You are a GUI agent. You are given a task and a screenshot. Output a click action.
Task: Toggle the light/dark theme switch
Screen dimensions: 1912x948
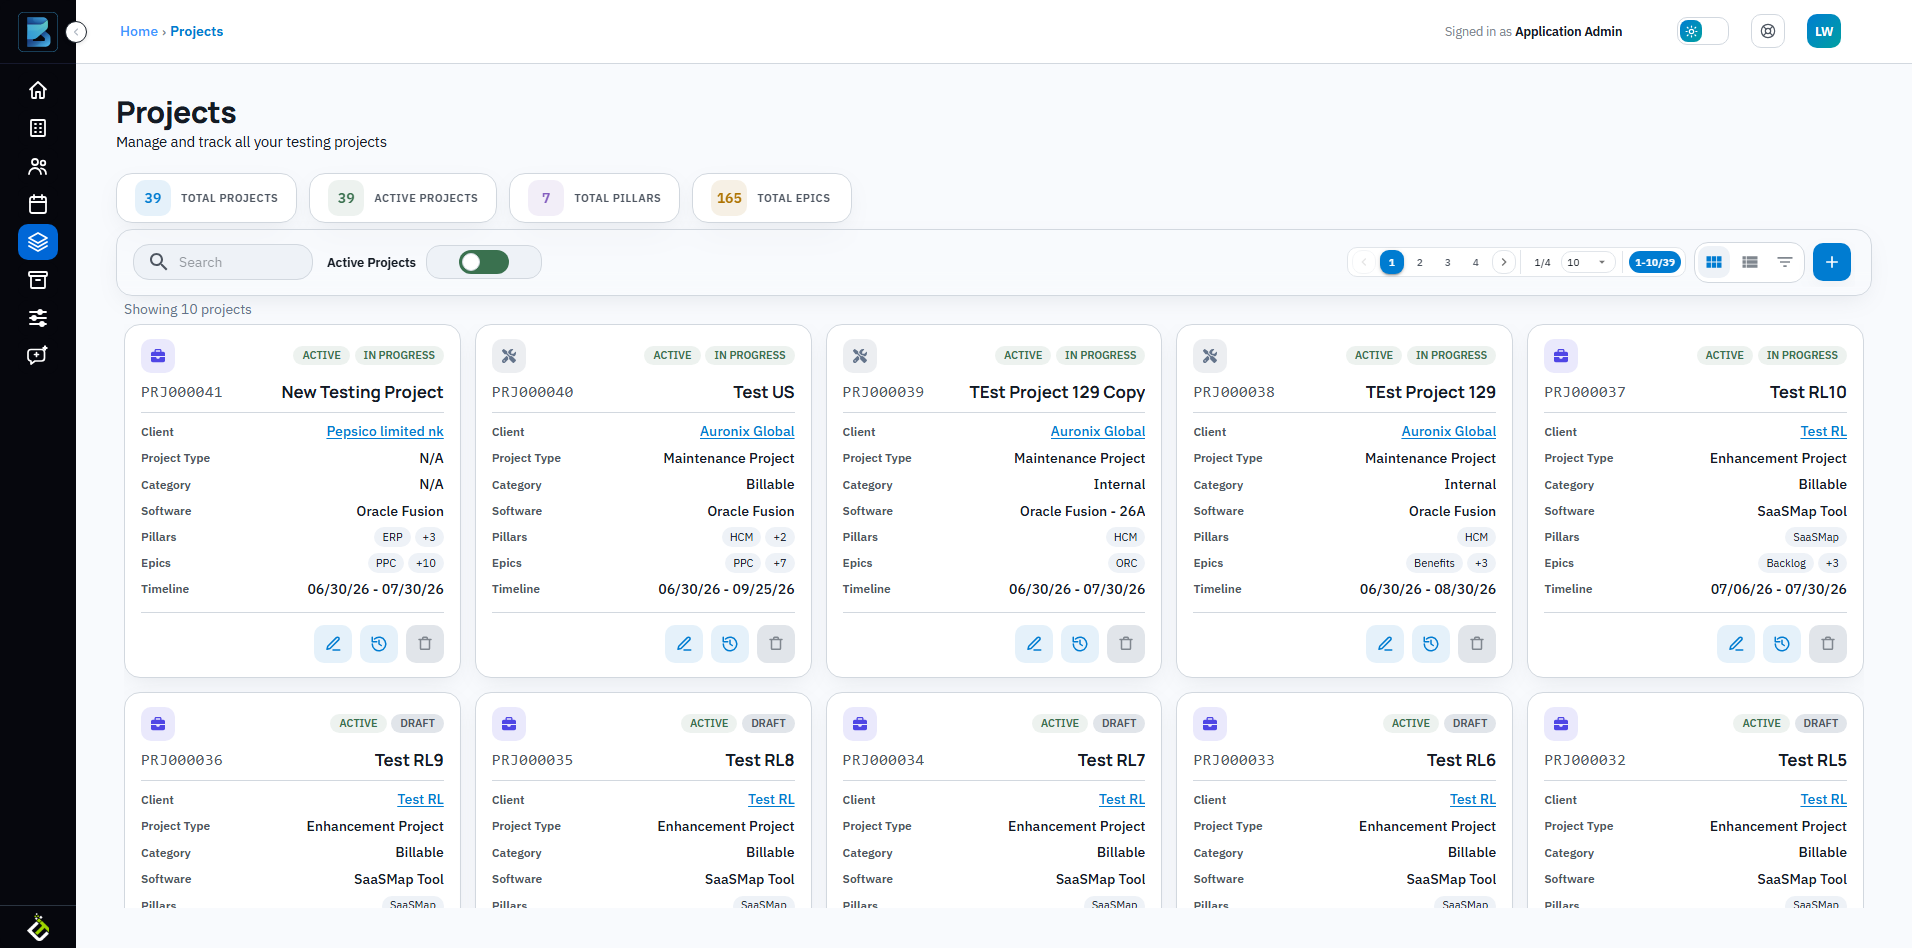(x=1703, y=31)
